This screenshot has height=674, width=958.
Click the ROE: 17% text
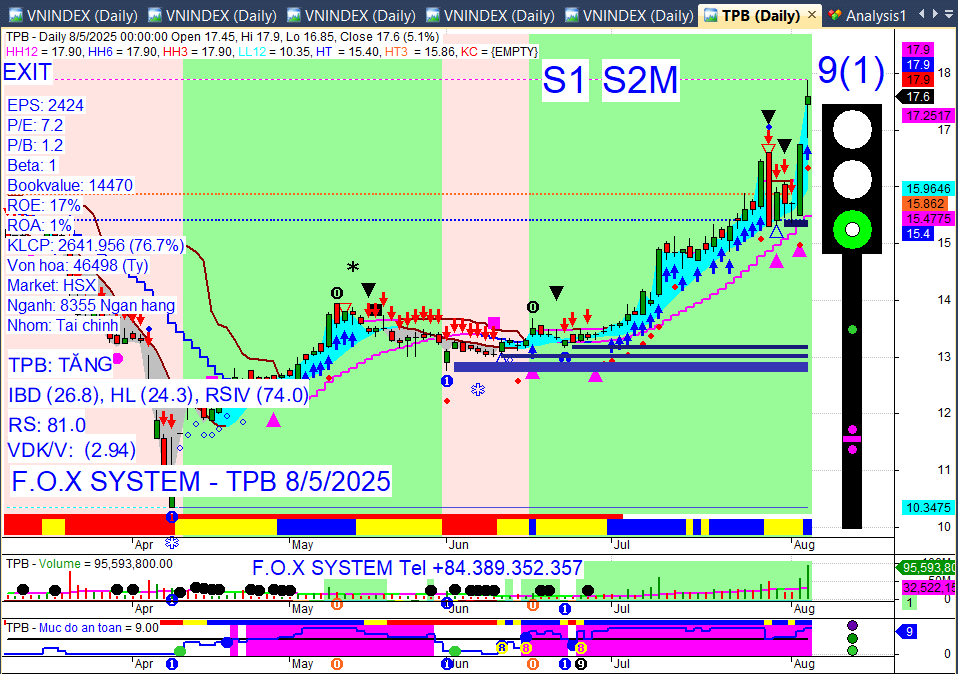(x=44, y=205)
